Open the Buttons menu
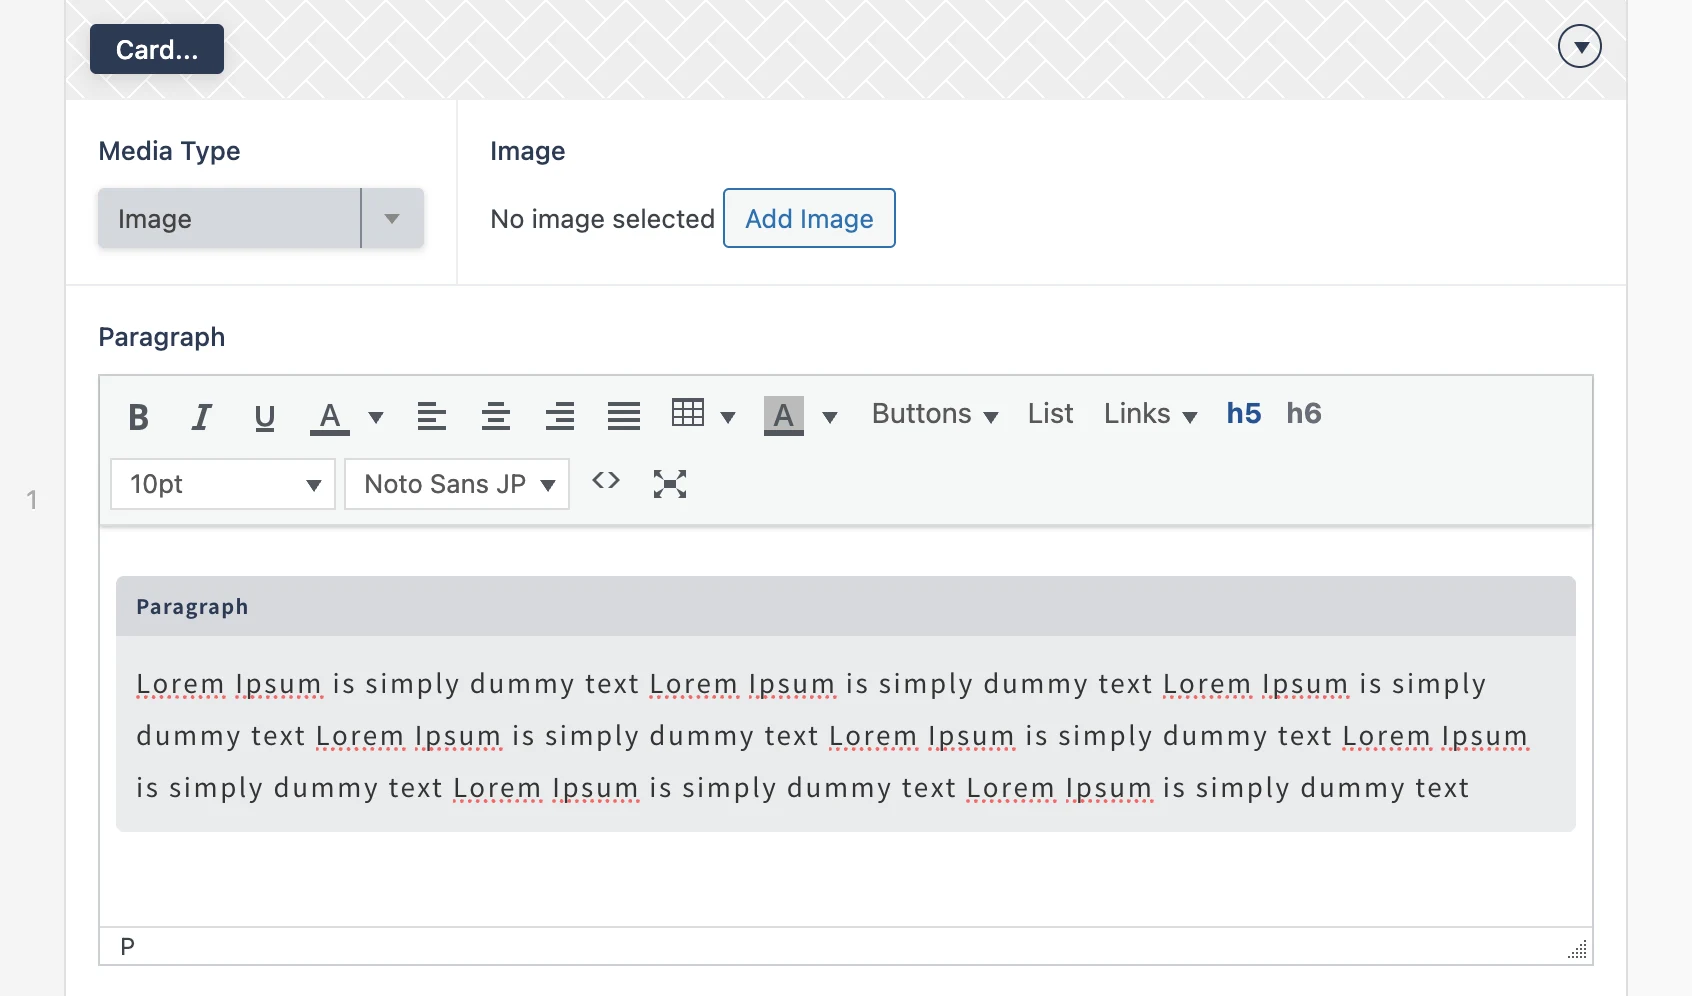 coord(934,414)
